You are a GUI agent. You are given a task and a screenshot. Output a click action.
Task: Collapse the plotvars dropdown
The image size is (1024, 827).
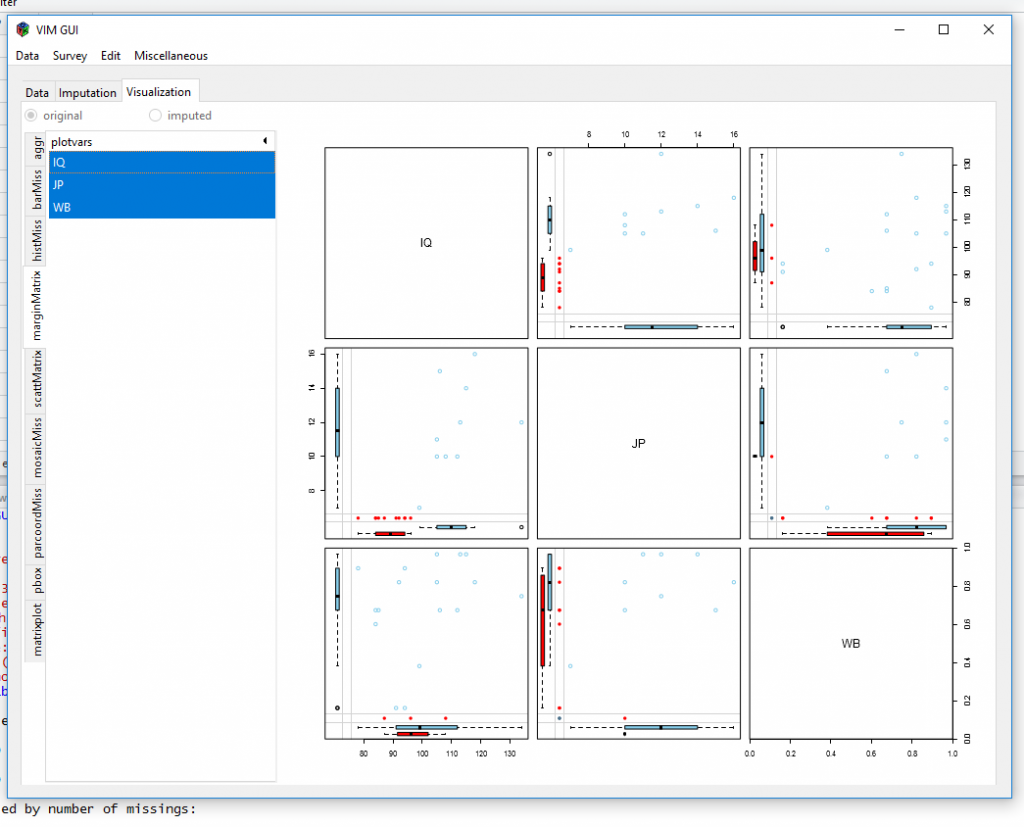tap(266, 140)
